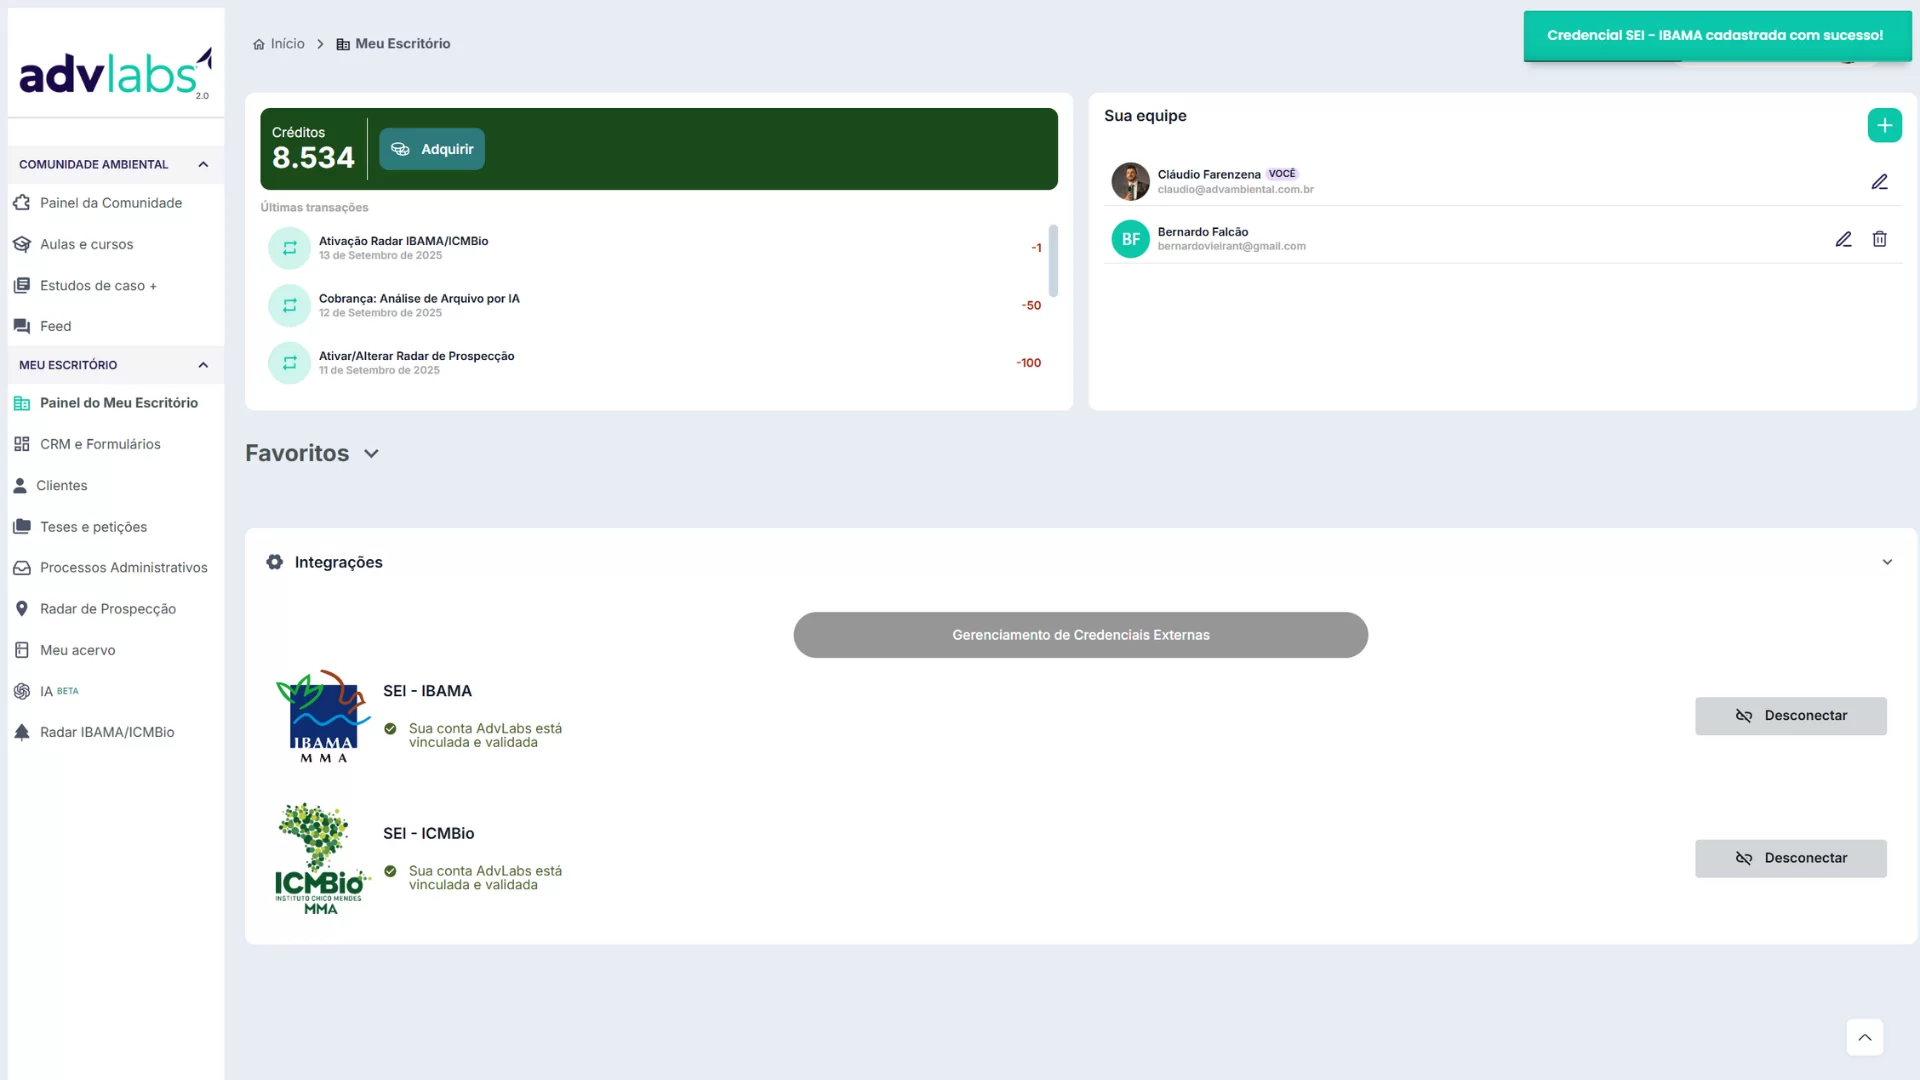The image size is (1920, 1080).
Task: Click the IBAMA logo image
Action: (x=322, y=716)
